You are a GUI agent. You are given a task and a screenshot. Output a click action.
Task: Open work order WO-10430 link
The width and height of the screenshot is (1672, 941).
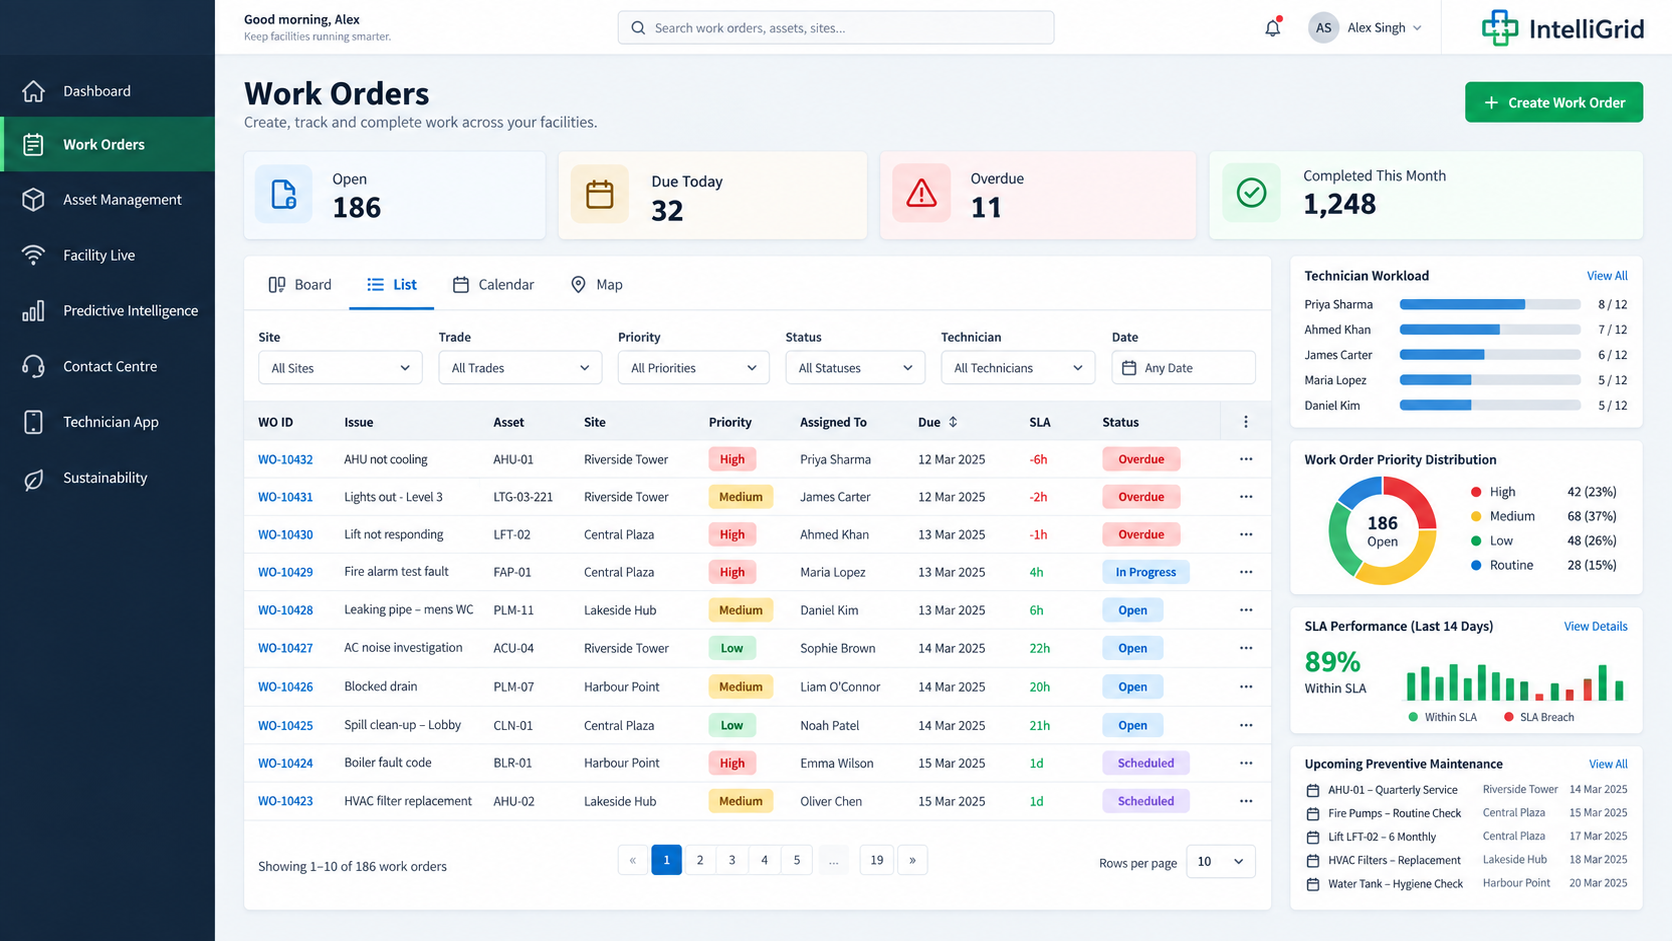coord(285,535)
